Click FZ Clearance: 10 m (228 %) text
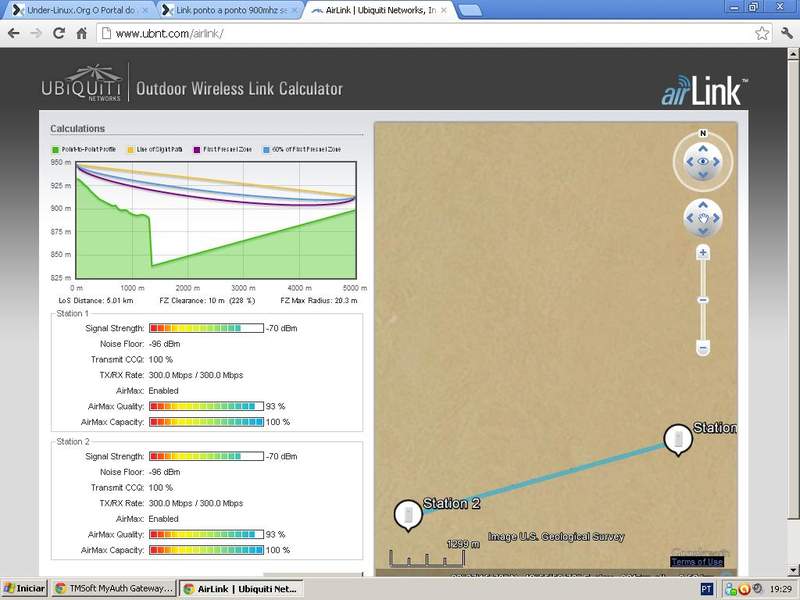This screenshot has height=600, width=800. click(207, 301)
